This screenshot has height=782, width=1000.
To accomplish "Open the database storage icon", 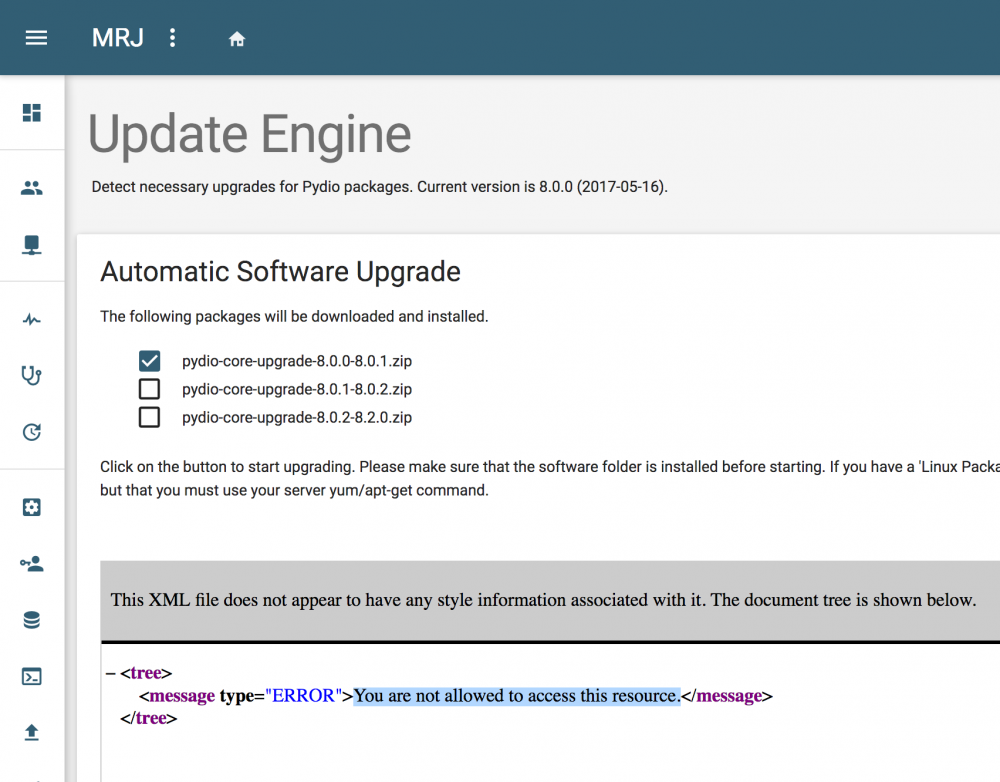I will point(32,620).
